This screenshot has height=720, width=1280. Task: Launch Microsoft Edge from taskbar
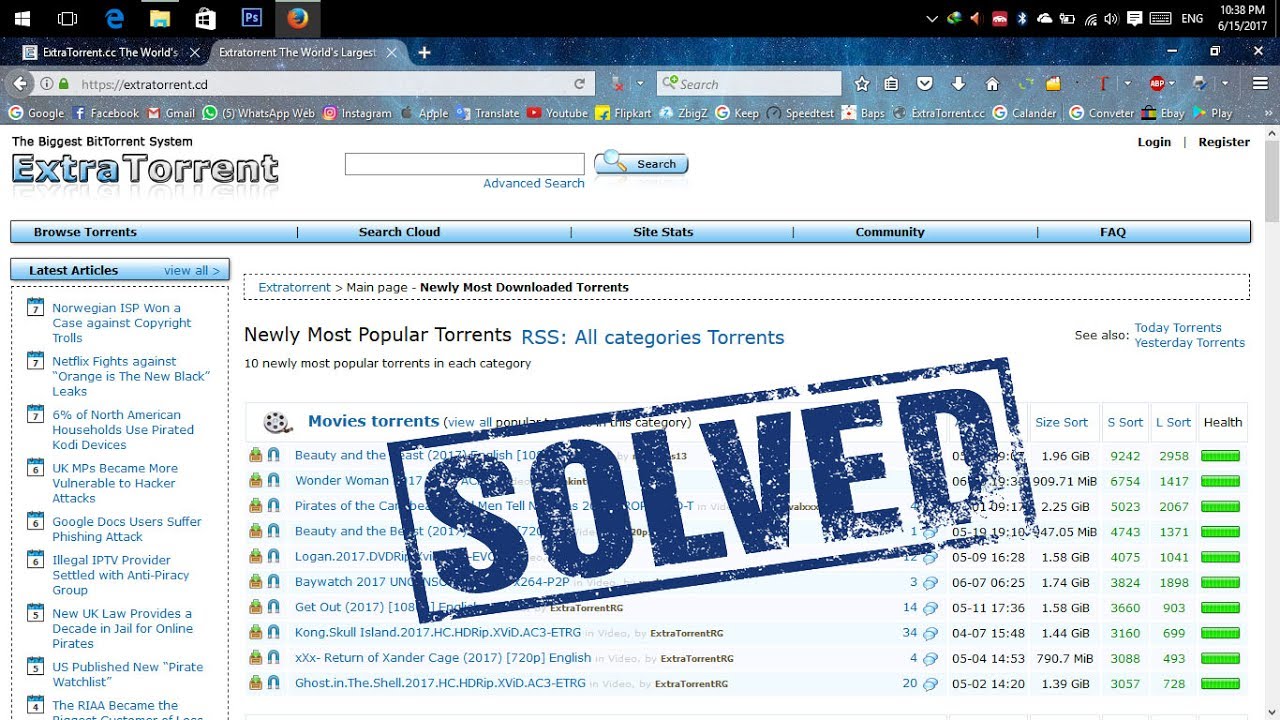(x=115, y=18)
